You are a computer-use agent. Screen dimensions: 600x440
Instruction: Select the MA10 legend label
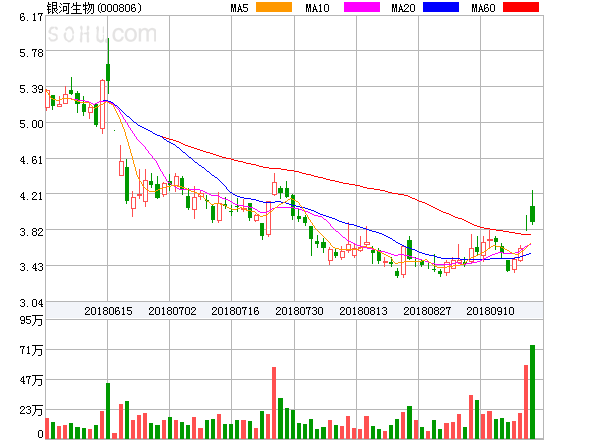pyautogui.click(x=318, y=8)
